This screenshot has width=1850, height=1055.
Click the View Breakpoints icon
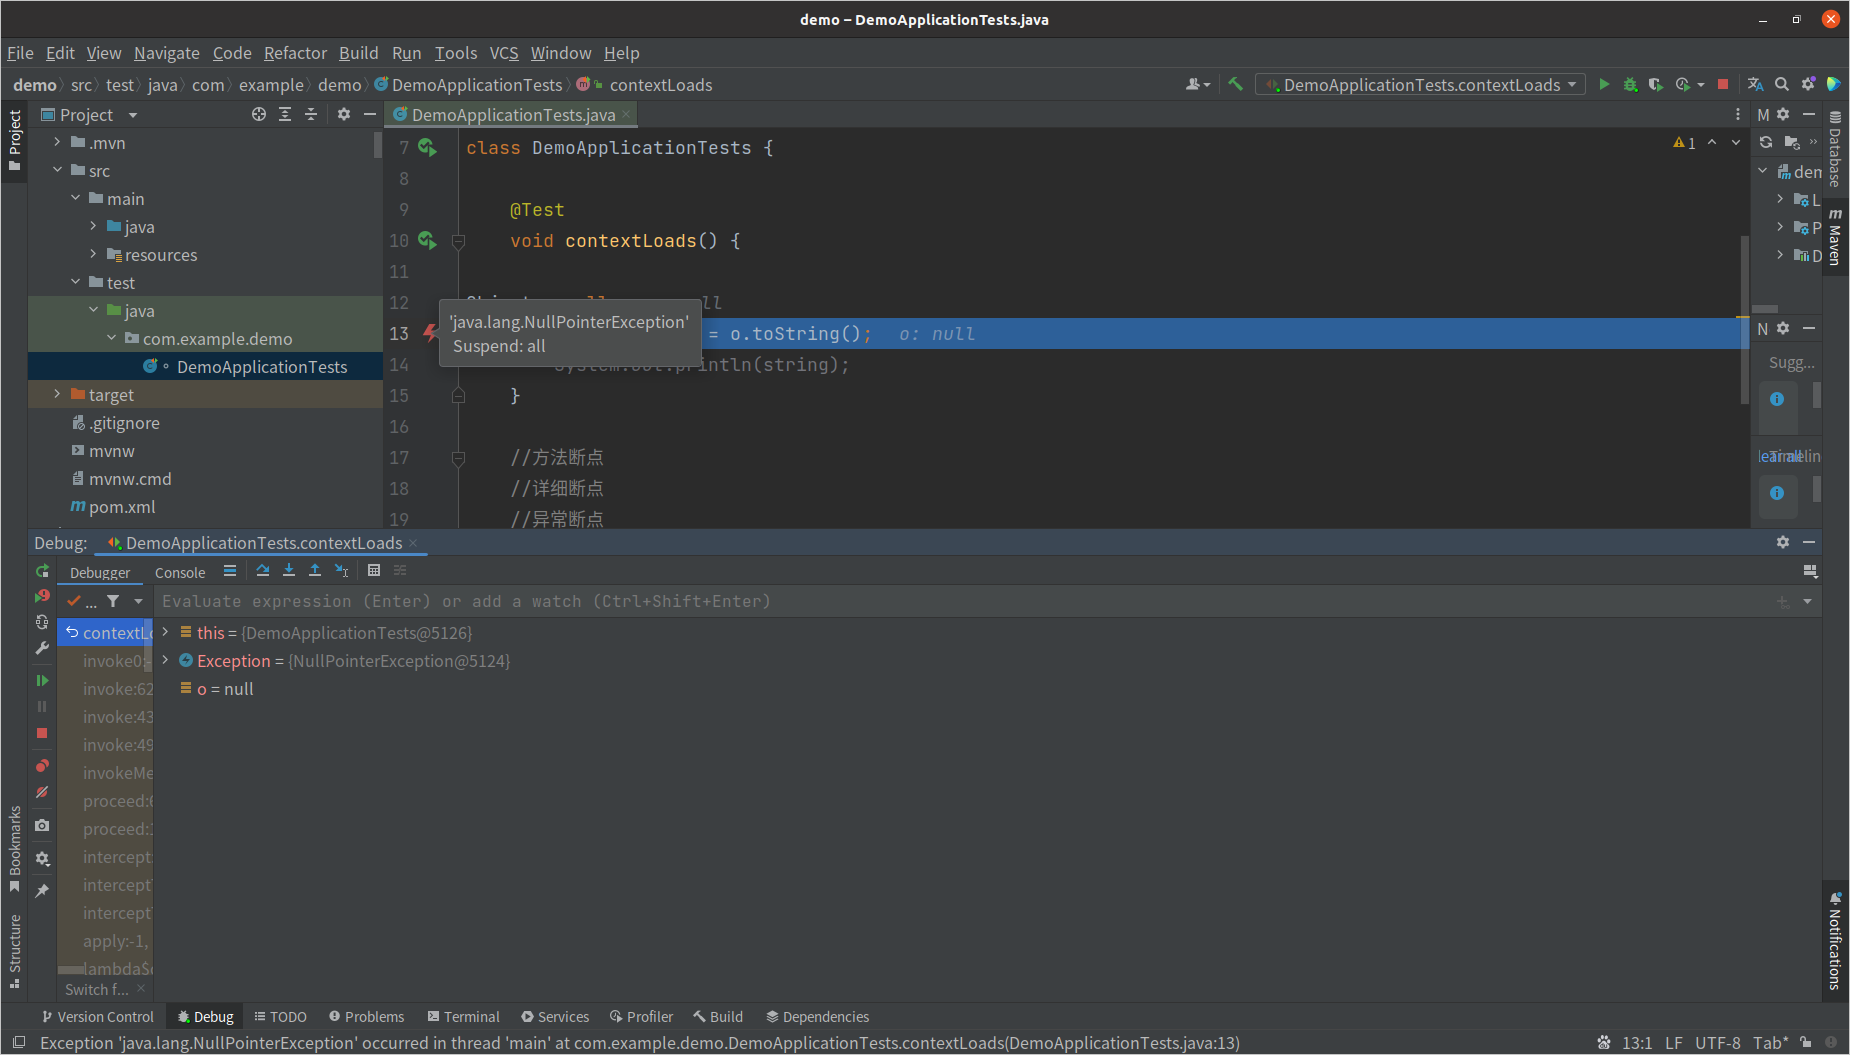[x=42, y=766]
